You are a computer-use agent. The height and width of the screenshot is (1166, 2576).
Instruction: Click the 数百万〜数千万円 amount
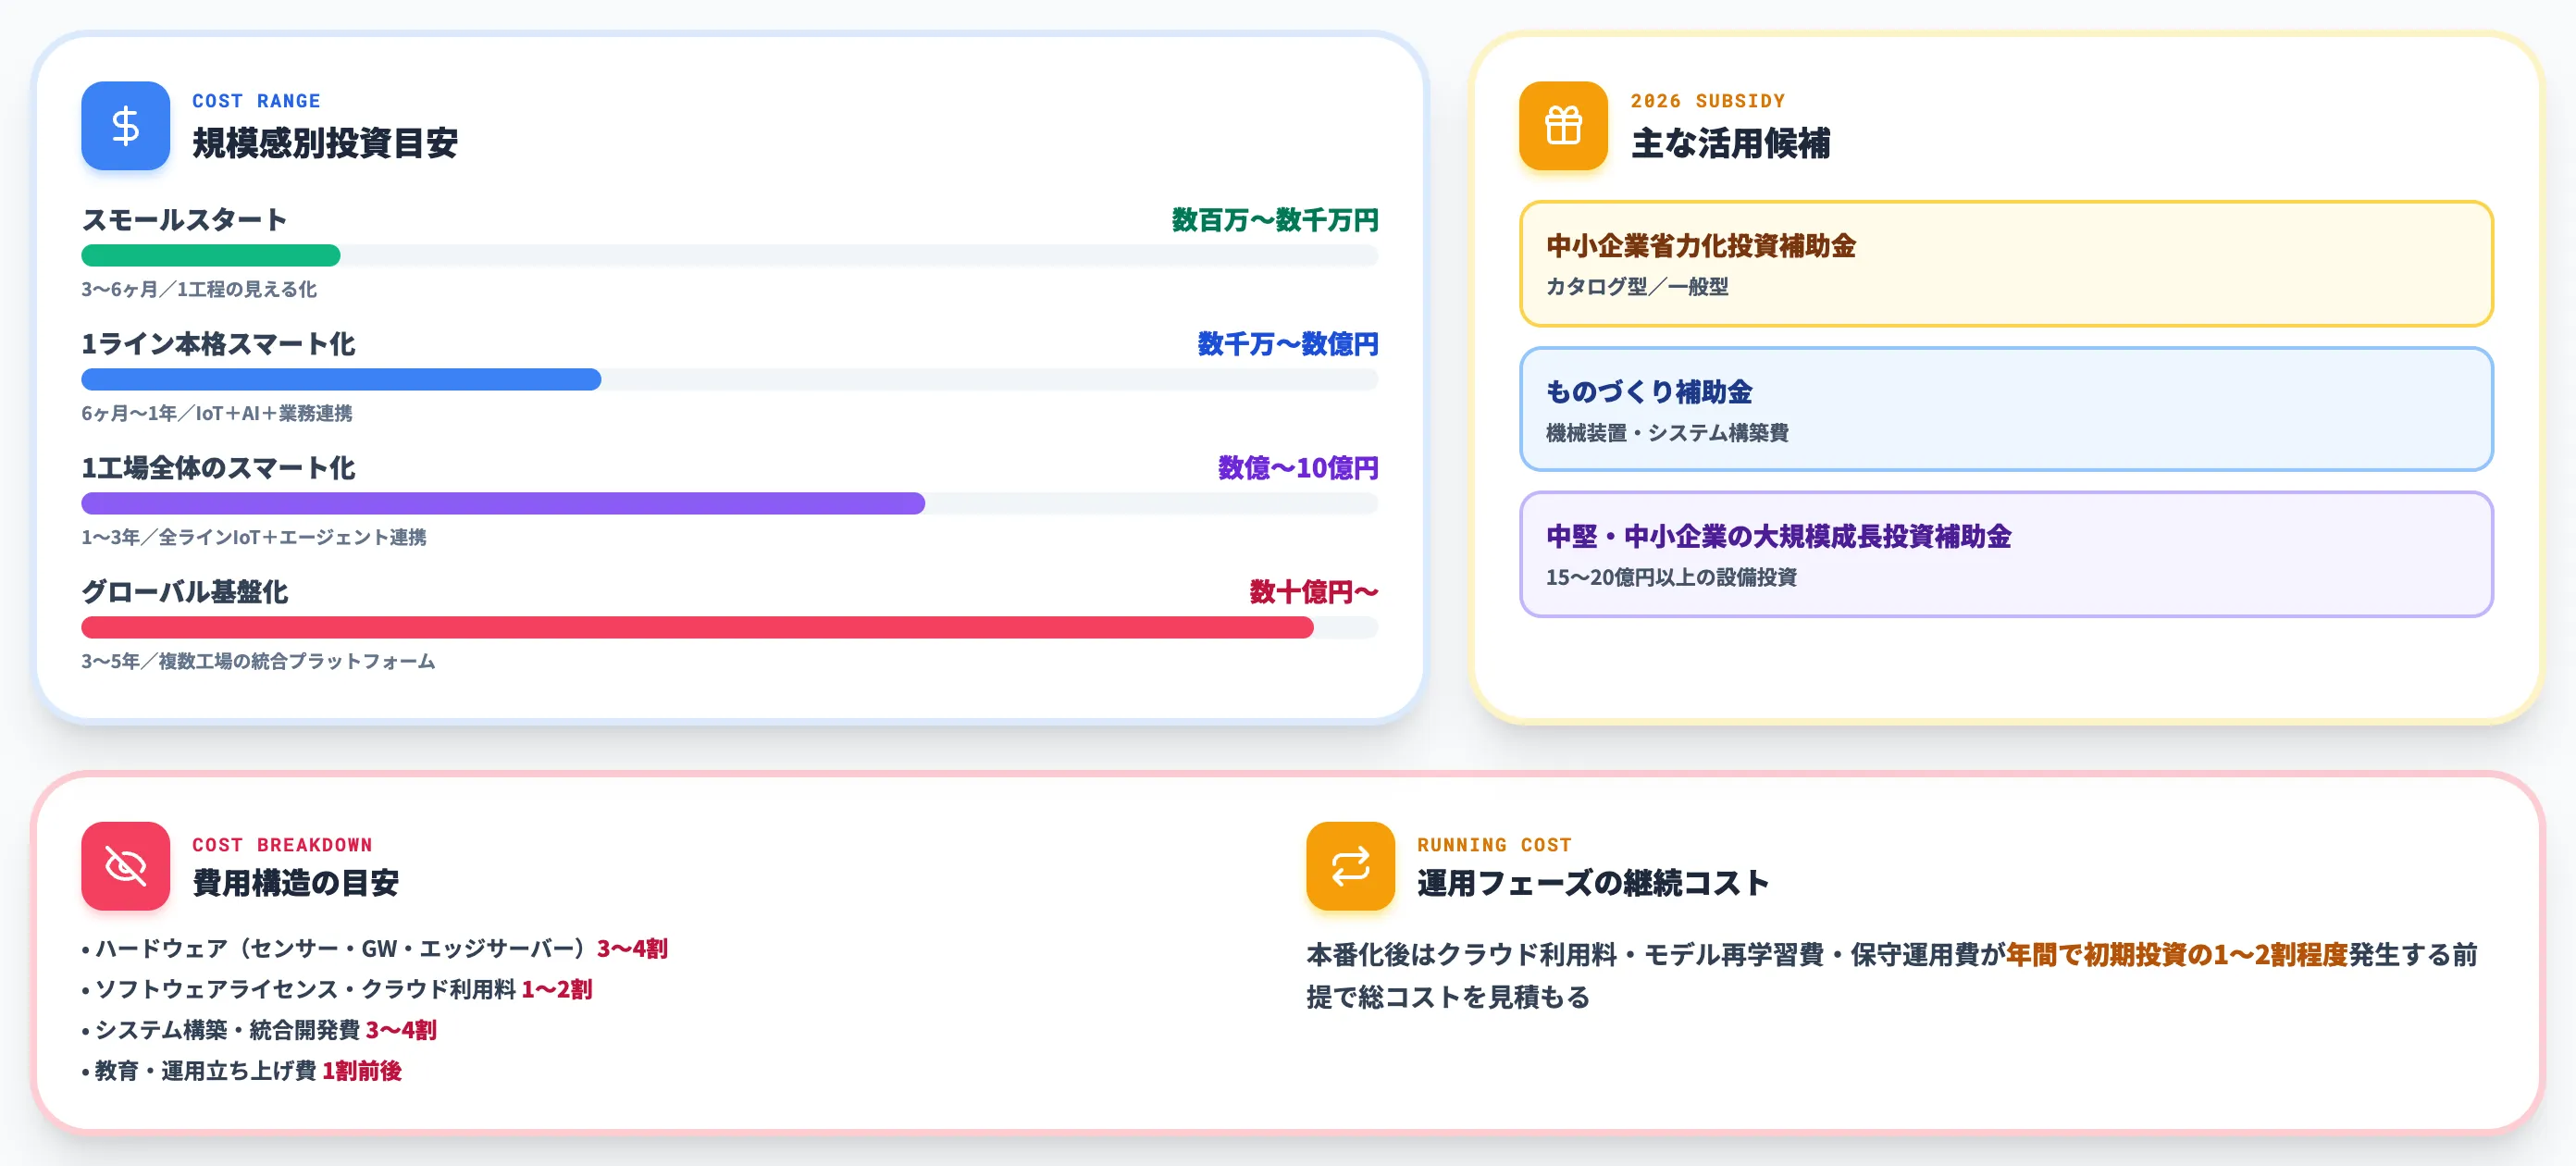point(1275,219)
